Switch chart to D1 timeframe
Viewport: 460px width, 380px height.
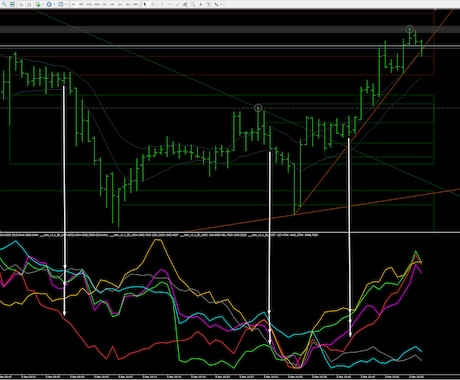click(120, 4)
